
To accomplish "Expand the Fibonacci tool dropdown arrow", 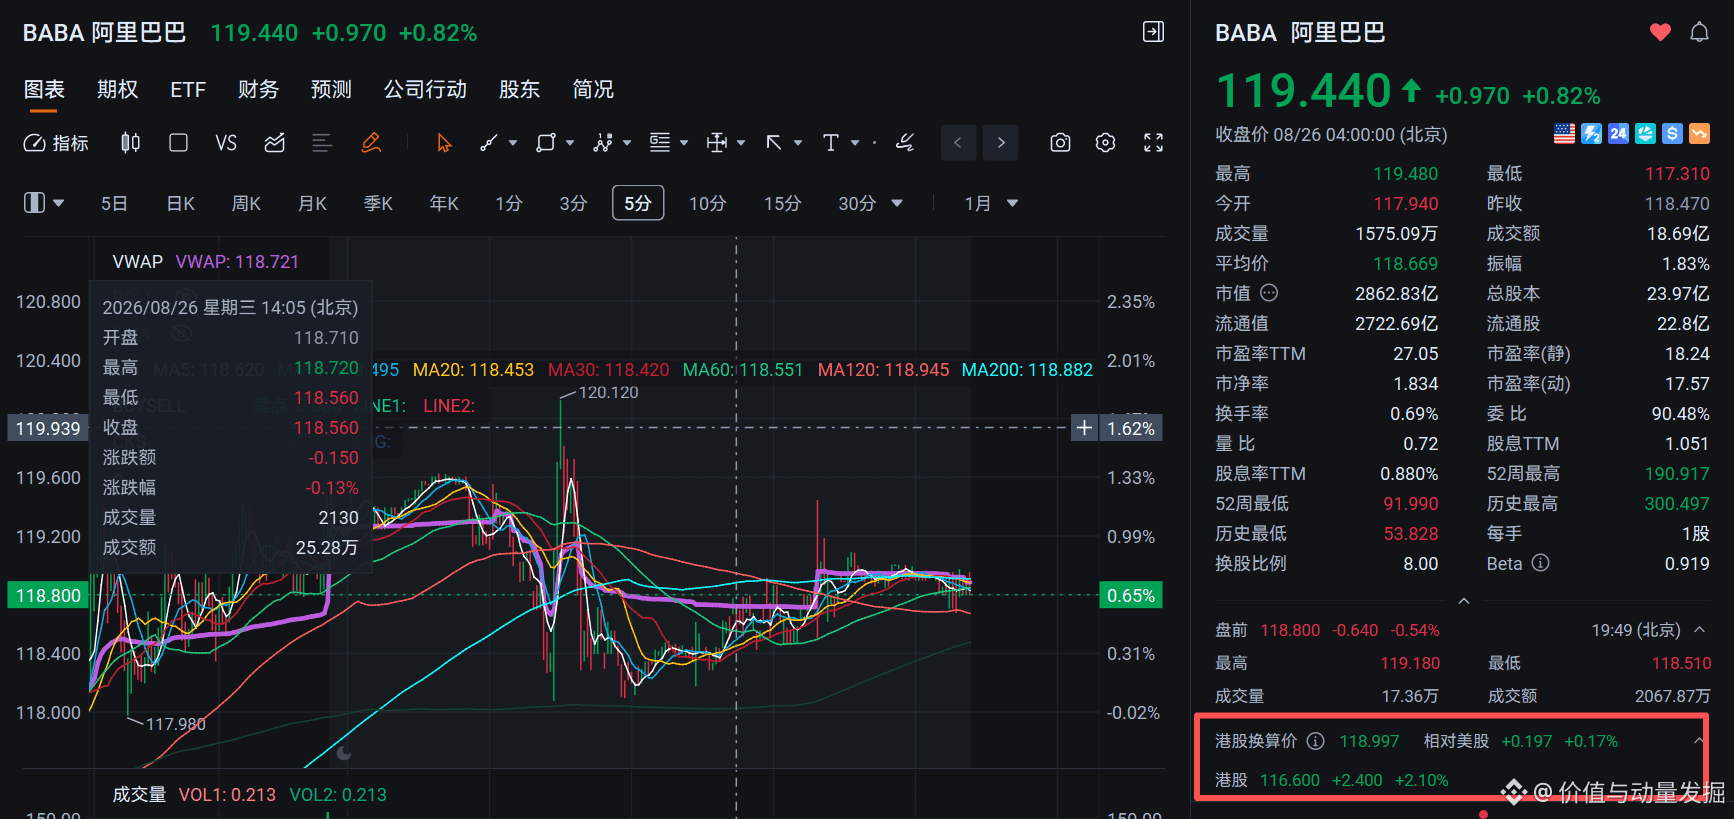I will 684,143.
